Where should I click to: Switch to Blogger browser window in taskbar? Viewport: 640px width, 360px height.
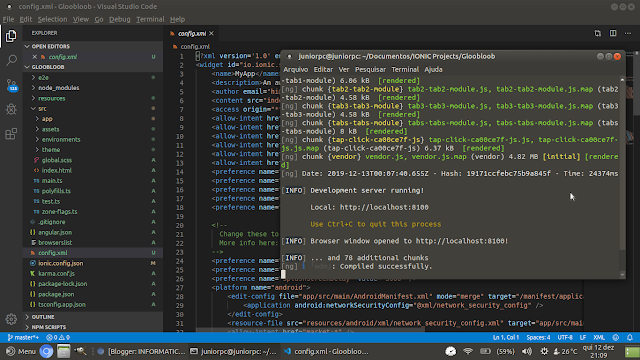click(x=141, y=351)
